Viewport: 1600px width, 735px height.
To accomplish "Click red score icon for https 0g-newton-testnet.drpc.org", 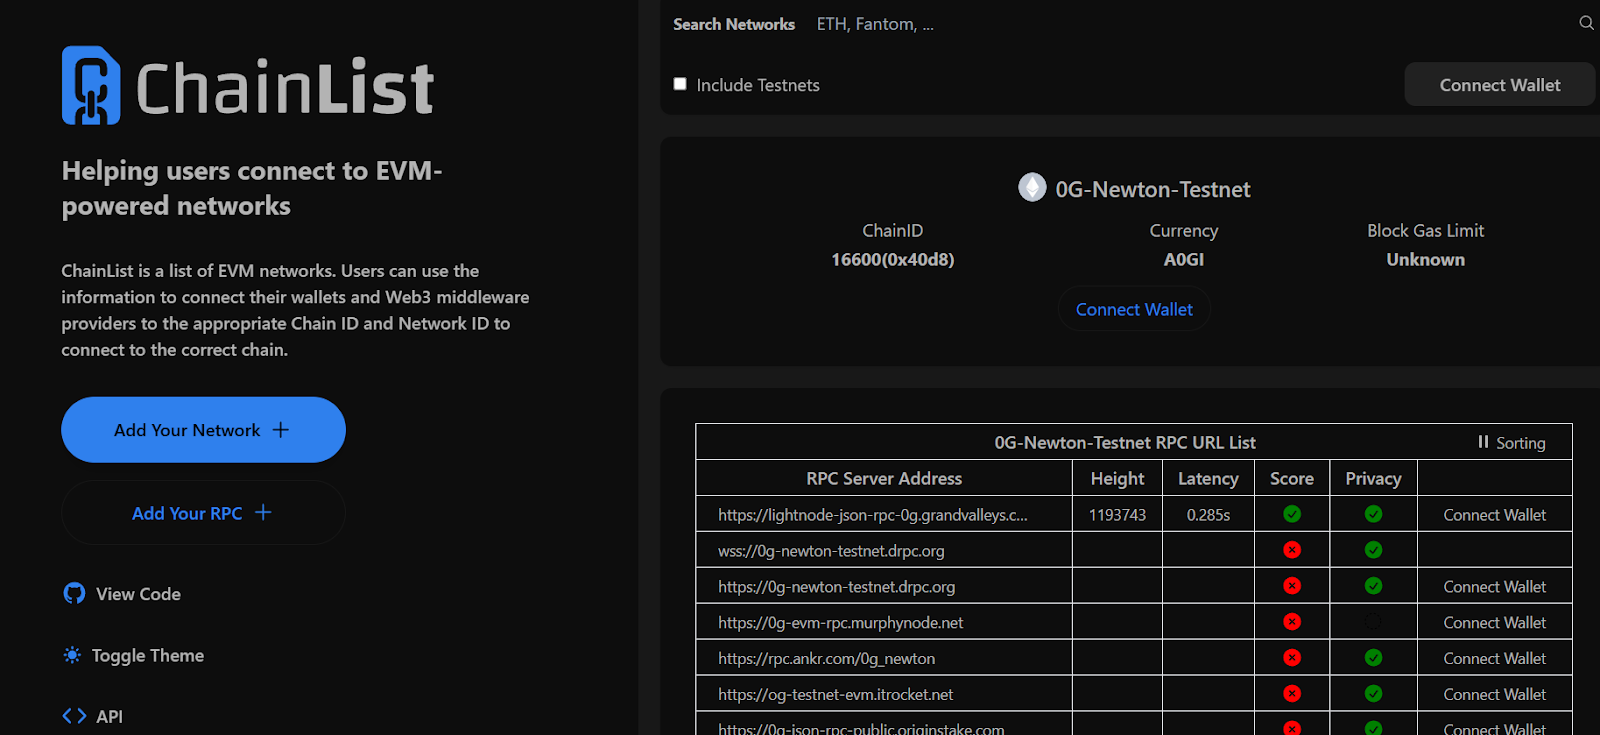I will 1292,586.
